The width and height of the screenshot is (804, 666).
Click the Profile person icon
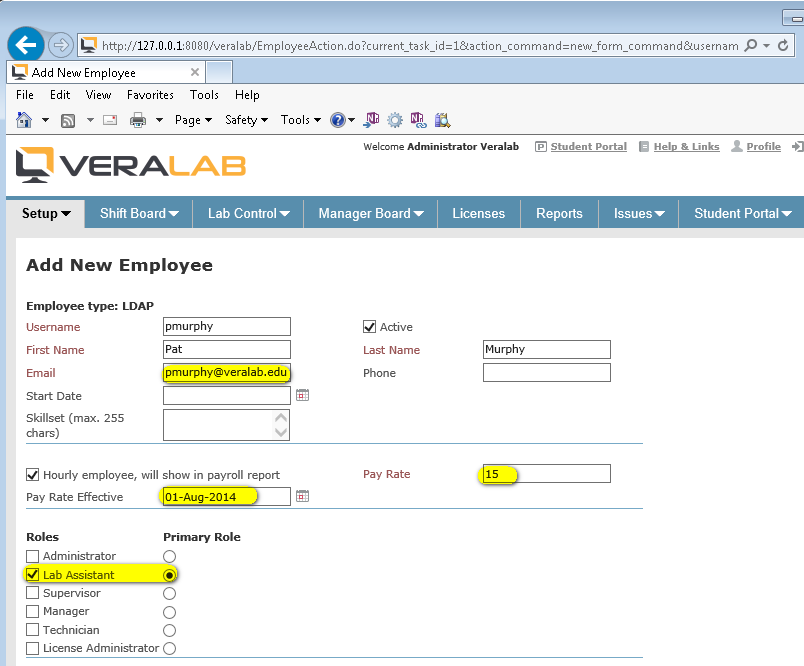click(737, 146)
